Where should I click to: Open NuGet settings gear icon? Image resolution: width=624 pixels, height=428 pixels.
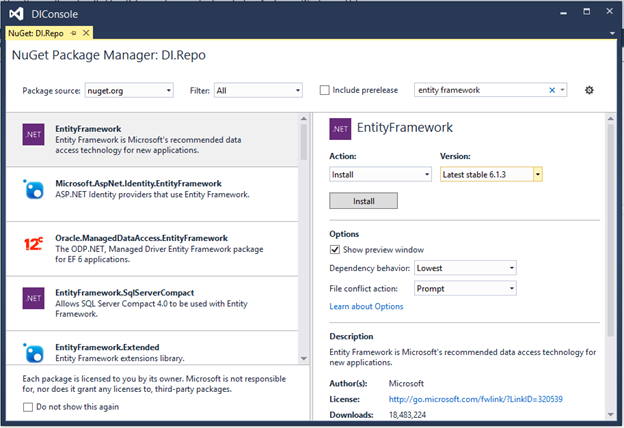pos(589,90)
